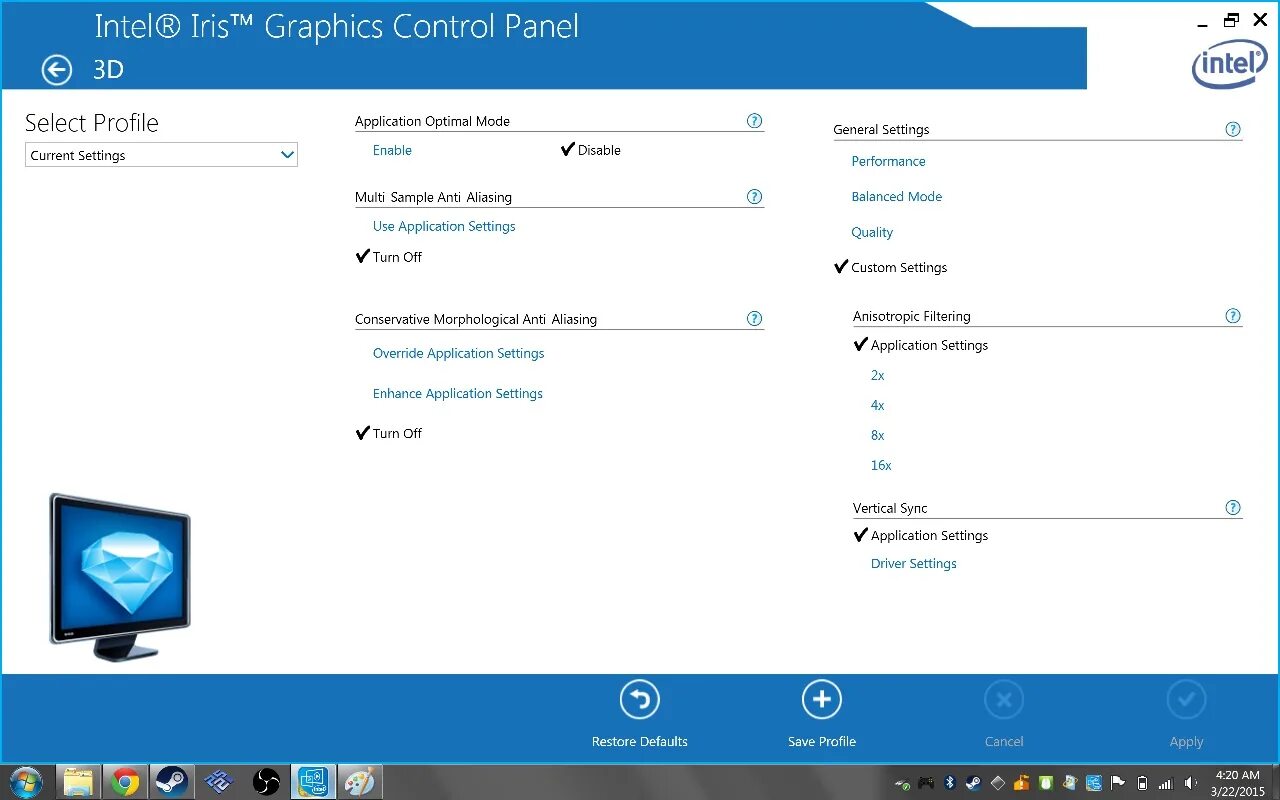
Task: Click the battery tray icon
Action: [1142, 783]
